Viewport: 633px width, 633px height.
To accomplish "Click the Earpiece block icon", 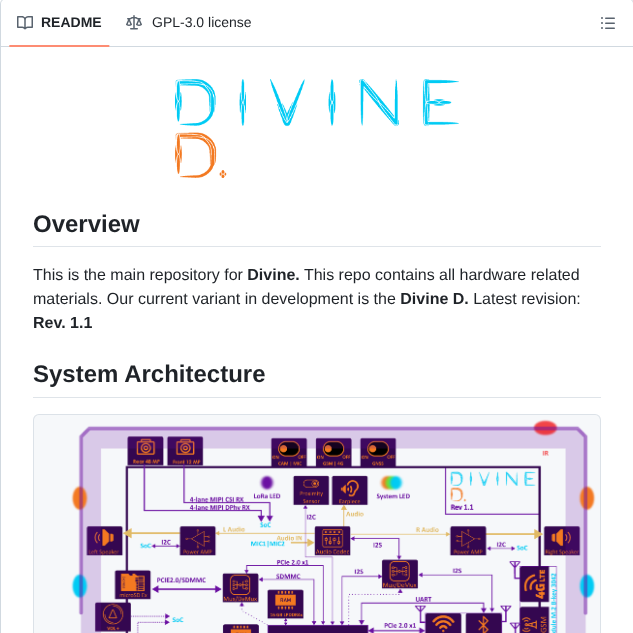I will click(x=350, y=490).
